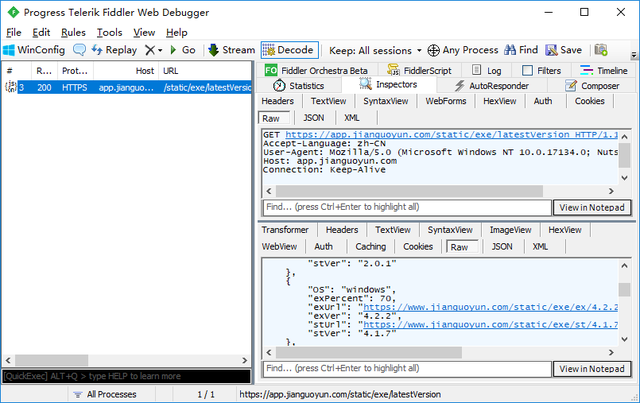Switch to the Composer tab

click(592, 86)
